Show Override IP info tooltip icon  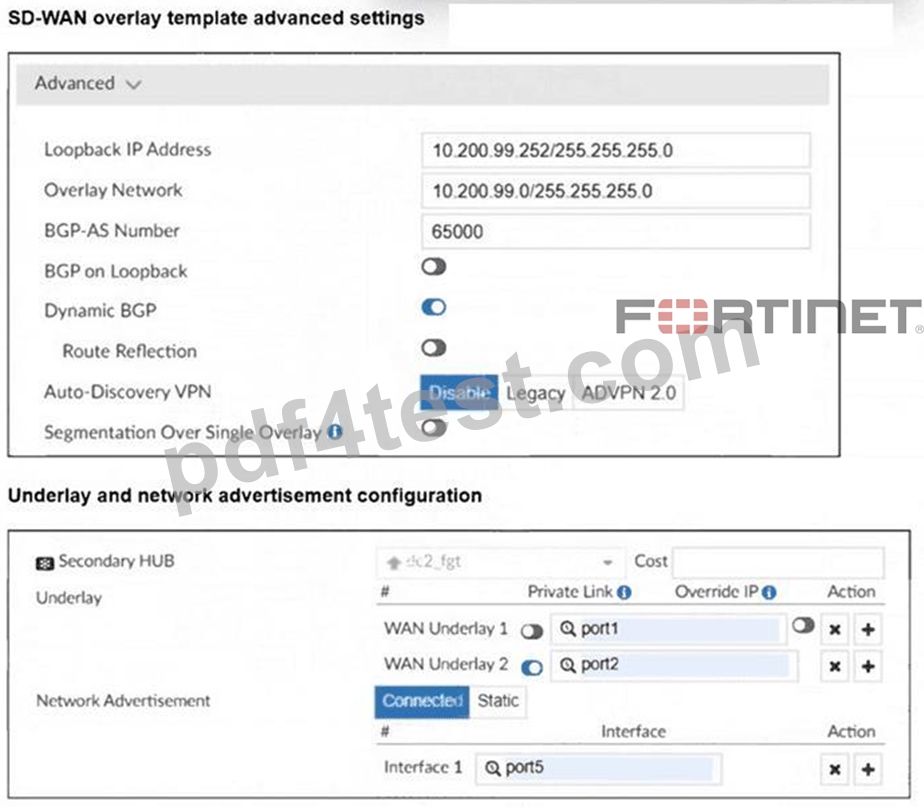tap(769, 592)
